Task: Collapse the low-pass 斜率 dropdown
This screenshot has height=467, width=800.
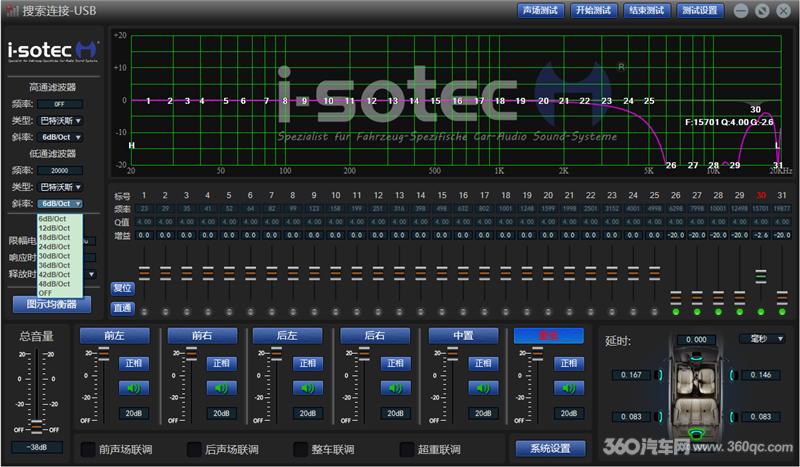Action: coord(60,204)
